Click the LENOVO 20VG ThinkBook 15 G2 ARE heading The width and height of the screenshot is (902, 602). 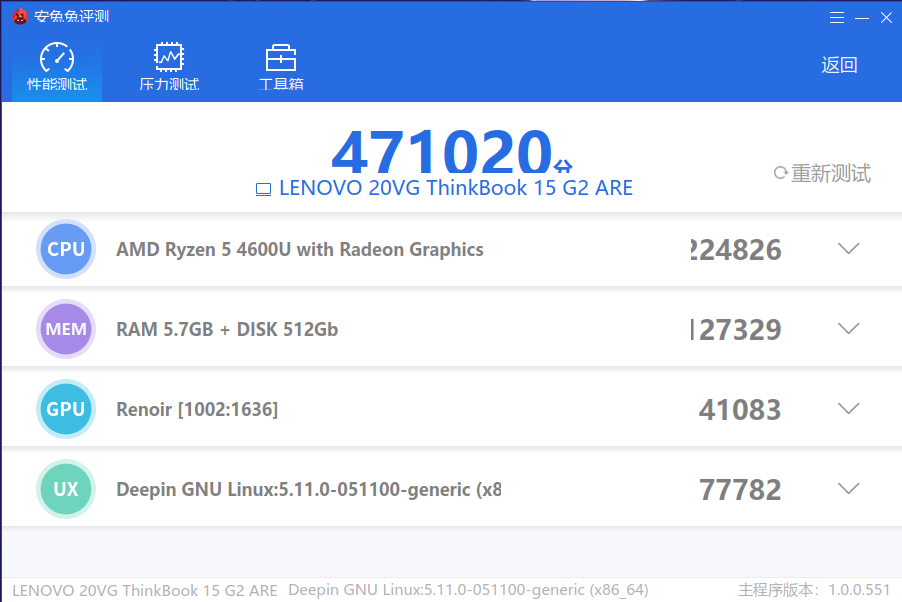456,188
